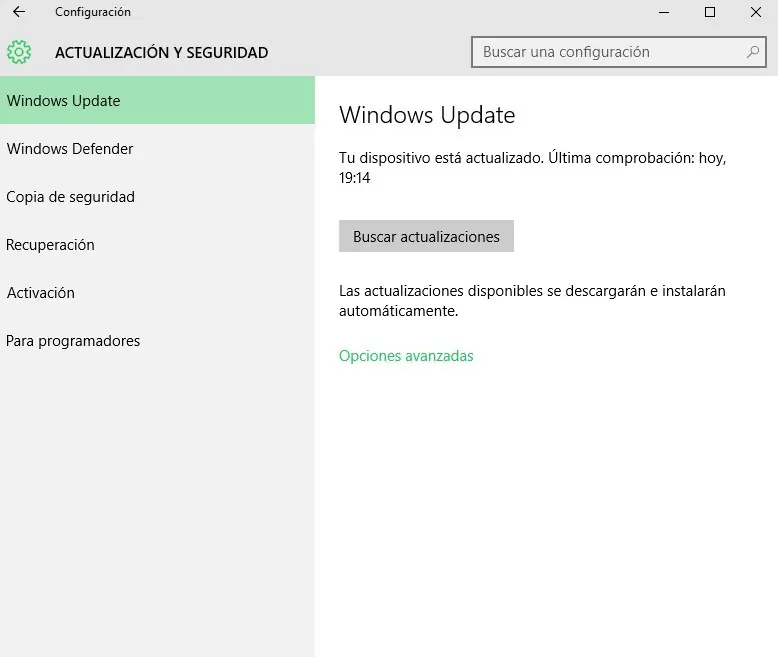Screen dimensions: 778x657
Task: Click the magnifier icon in the search box
Action: 753,52
